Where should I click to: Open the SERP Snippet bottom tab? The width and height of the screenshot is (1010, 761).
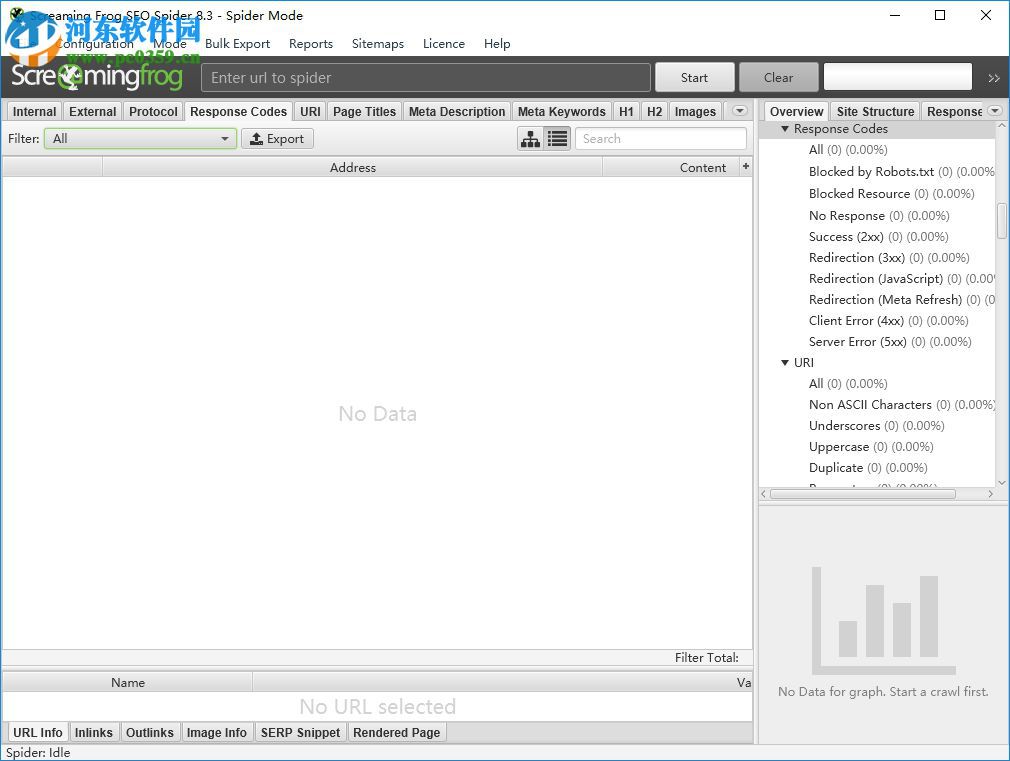pyautogui.click(x=300, y=733)
